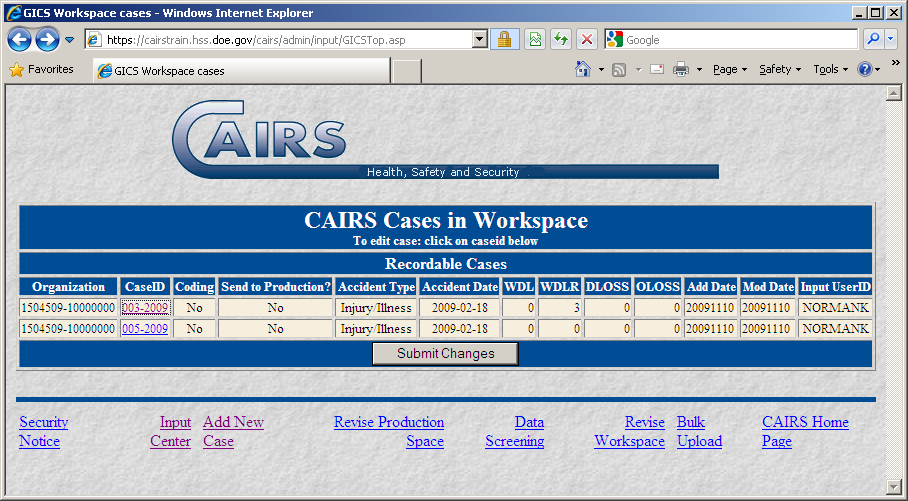The height and width of the screenshot is (501, 908).
Task: Expand toolbar overflow chevron
Action: [x=896, y=63]
